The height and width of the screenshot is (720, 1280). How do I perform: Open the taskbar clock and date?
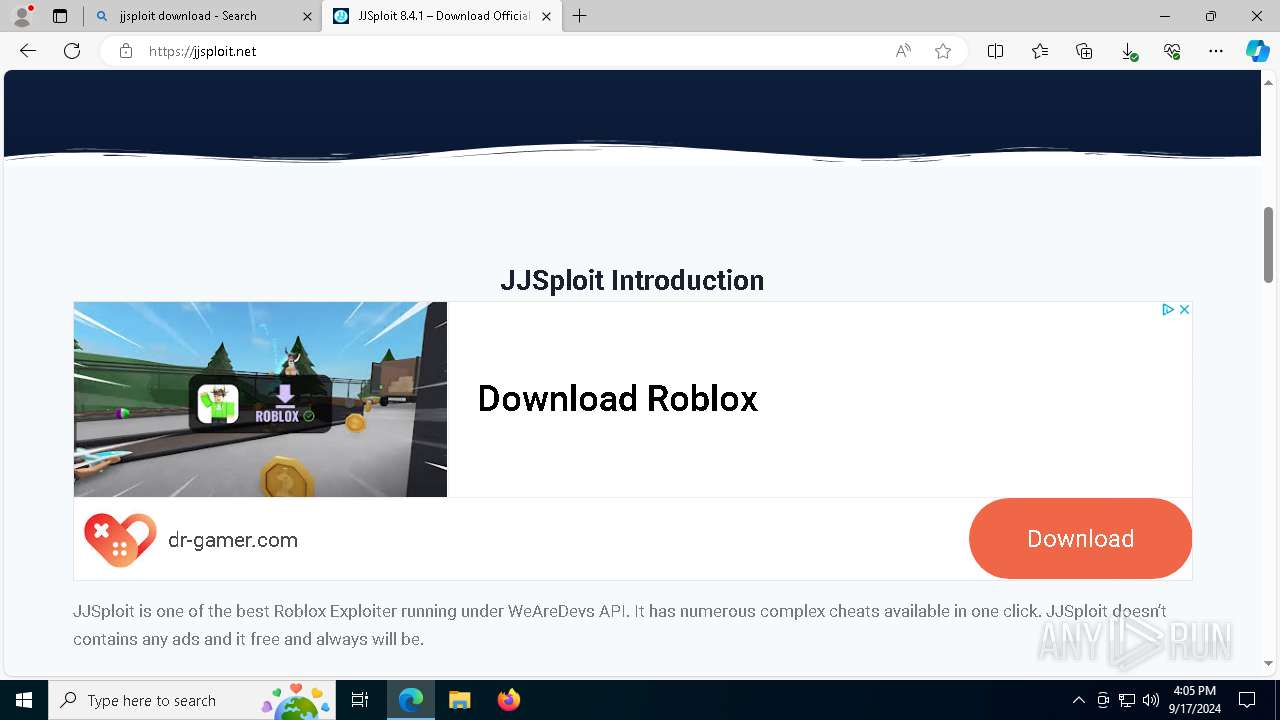pyautogui.click(x=1195, y=700)
